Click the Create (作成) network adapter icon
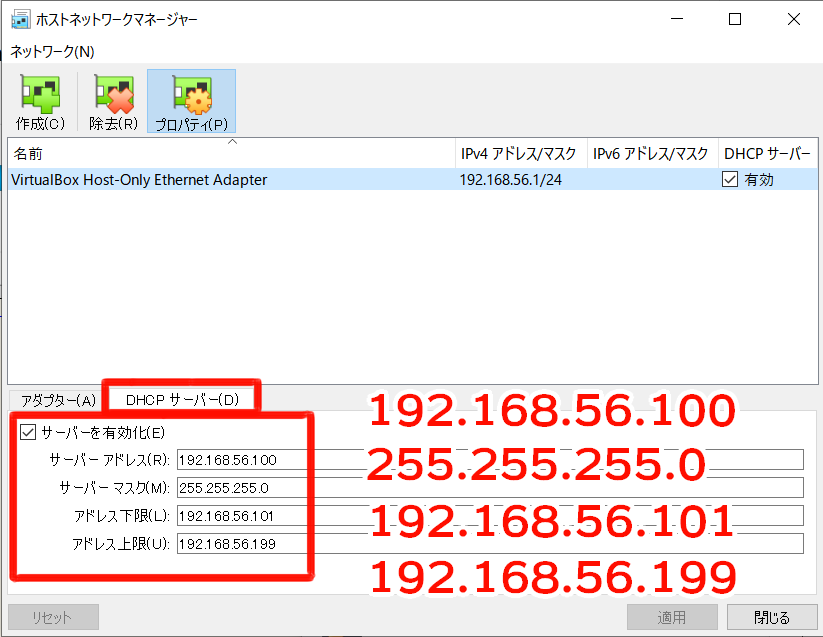The height and width of the screenshot is (637, 823). point(40,101)
